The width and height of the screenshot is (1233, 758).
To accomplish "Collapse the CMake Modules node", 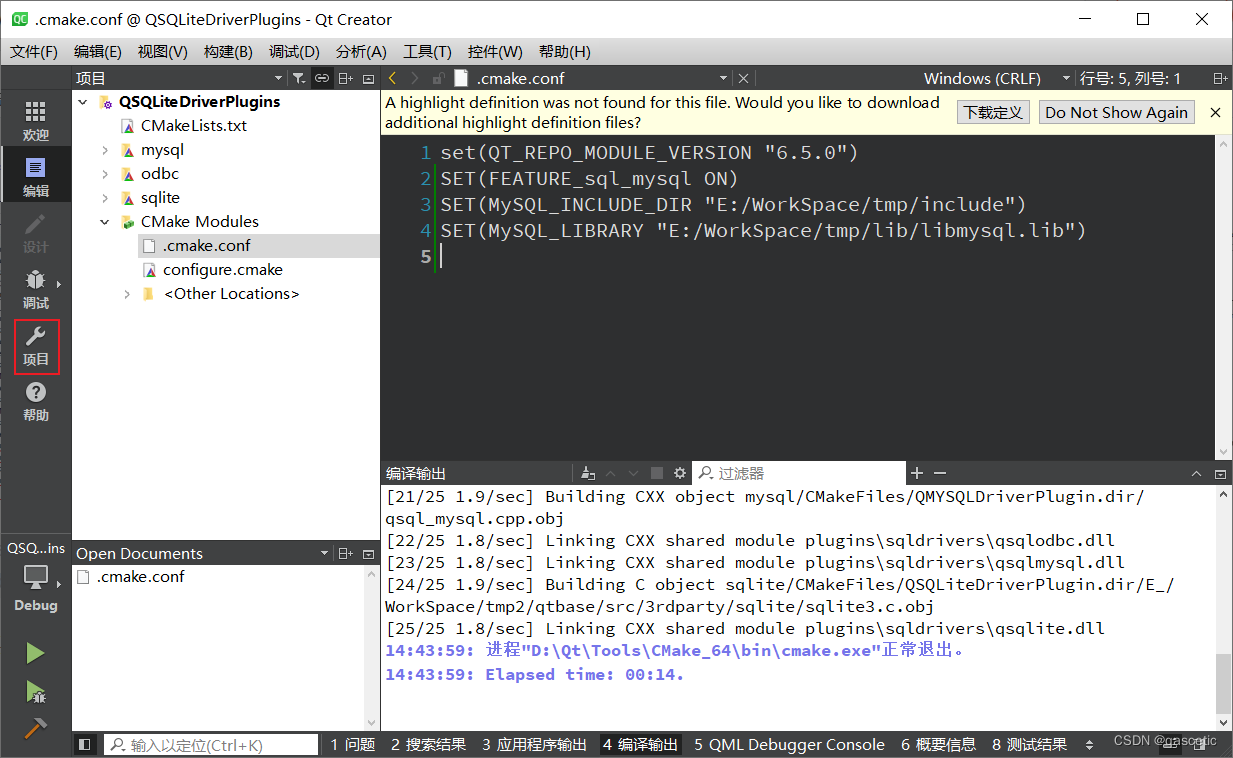I will pyautogui.click(x=105, y=222).
